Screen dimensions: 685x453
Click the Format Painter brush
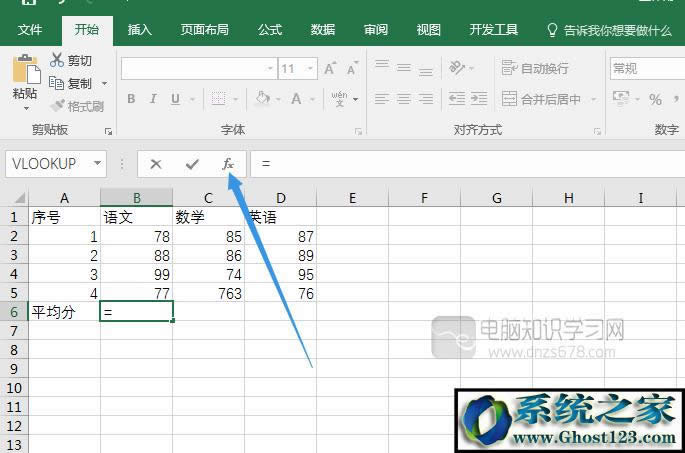click(x=77, y=105)
